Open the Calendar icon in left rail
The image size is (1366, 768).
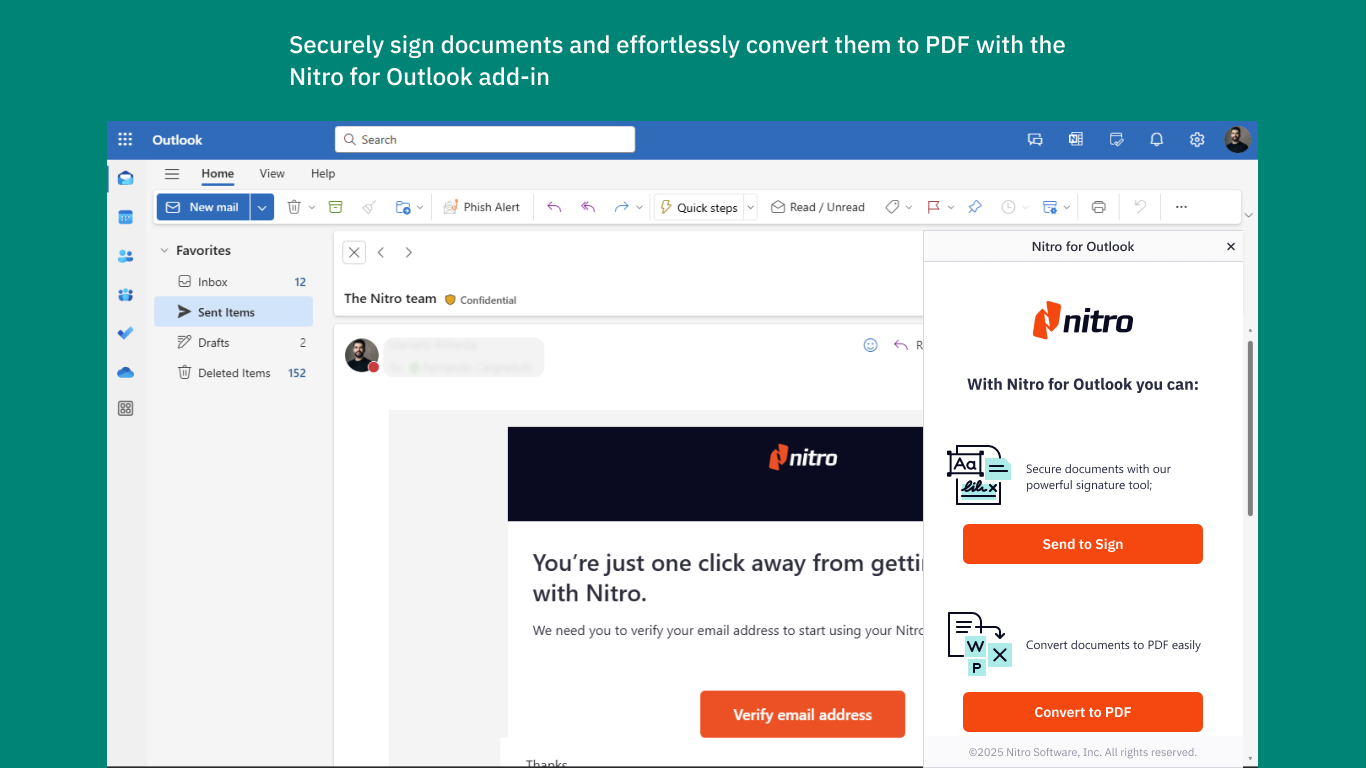pos(125,217)
